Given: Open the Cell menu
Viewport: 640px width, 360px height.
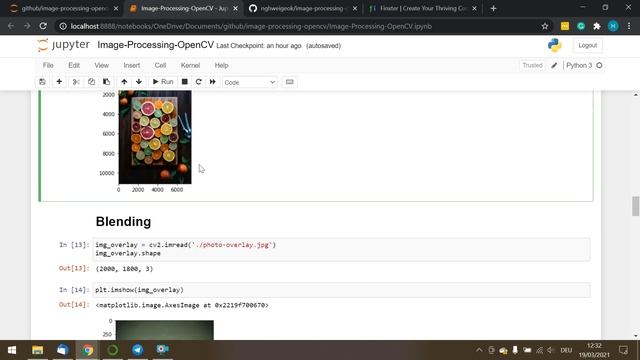Looking at the screenshot, I should [x=160, y=65].
